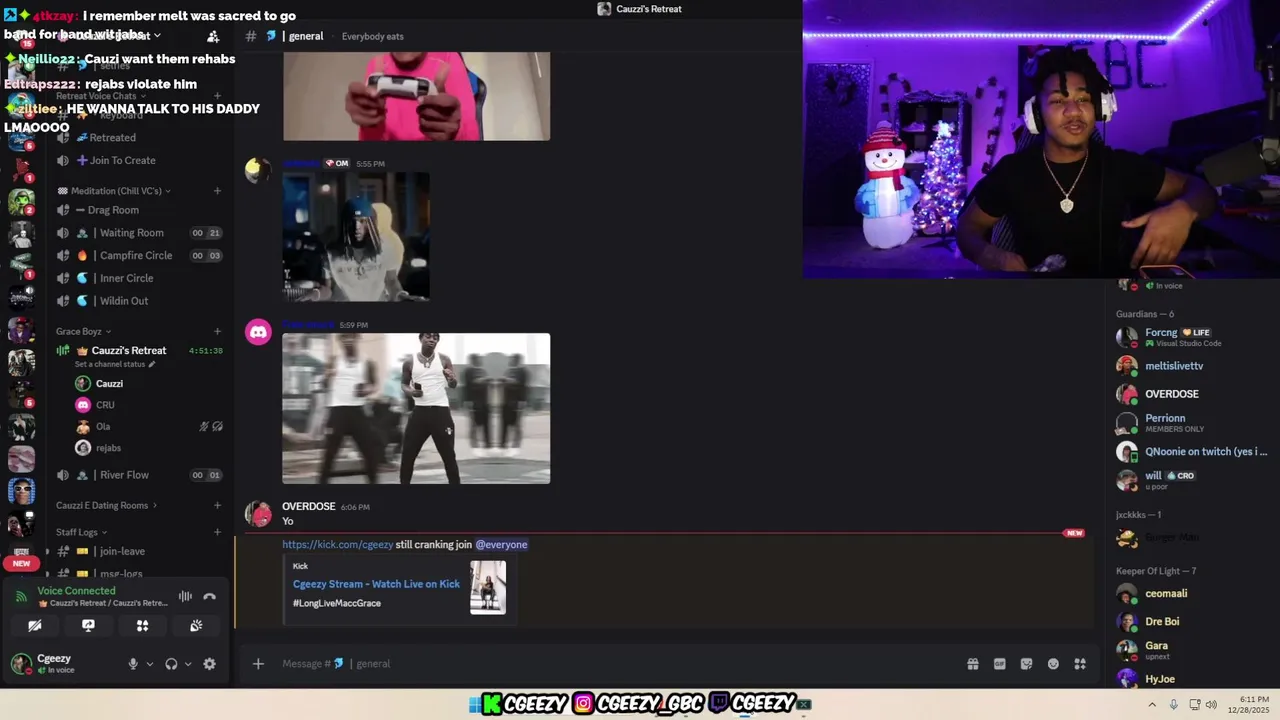1280x720 pixels.
Task: Select Ola in the voice channel
Action: coord(103,427)
